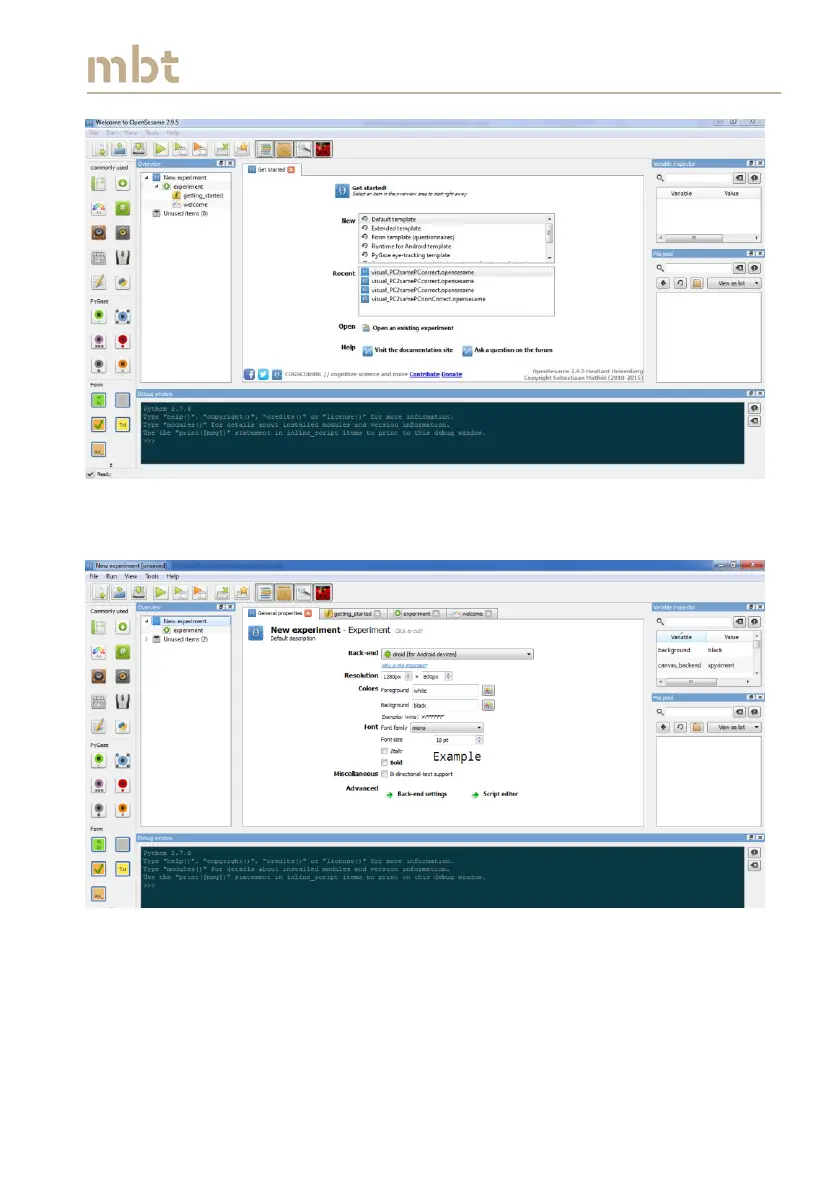Switch to the welcome tab

point(472,613)
